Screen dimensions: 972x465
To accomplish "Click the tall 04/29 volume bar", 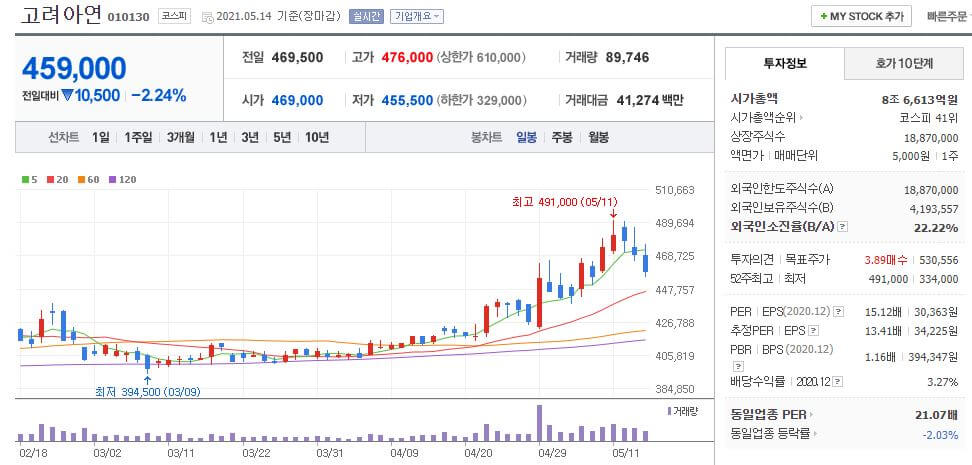I will 539,423.
